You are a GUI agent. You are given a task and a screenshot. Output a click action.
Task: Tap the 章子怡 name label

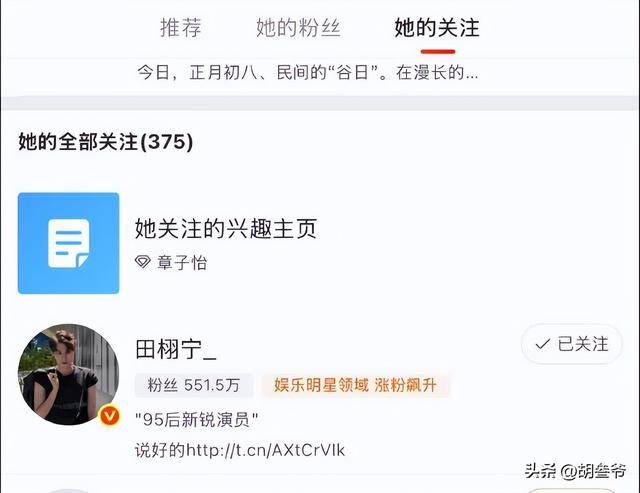[182, 262]
